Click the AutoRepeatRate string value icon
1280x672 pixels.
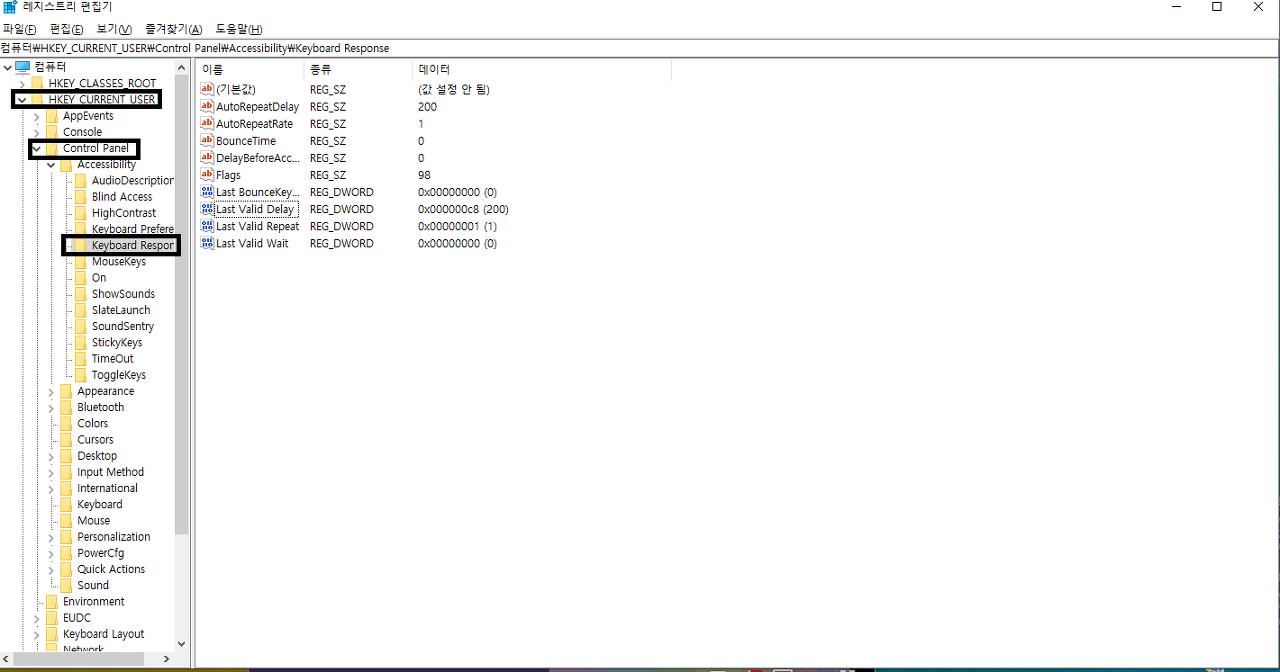click(208, 123)
